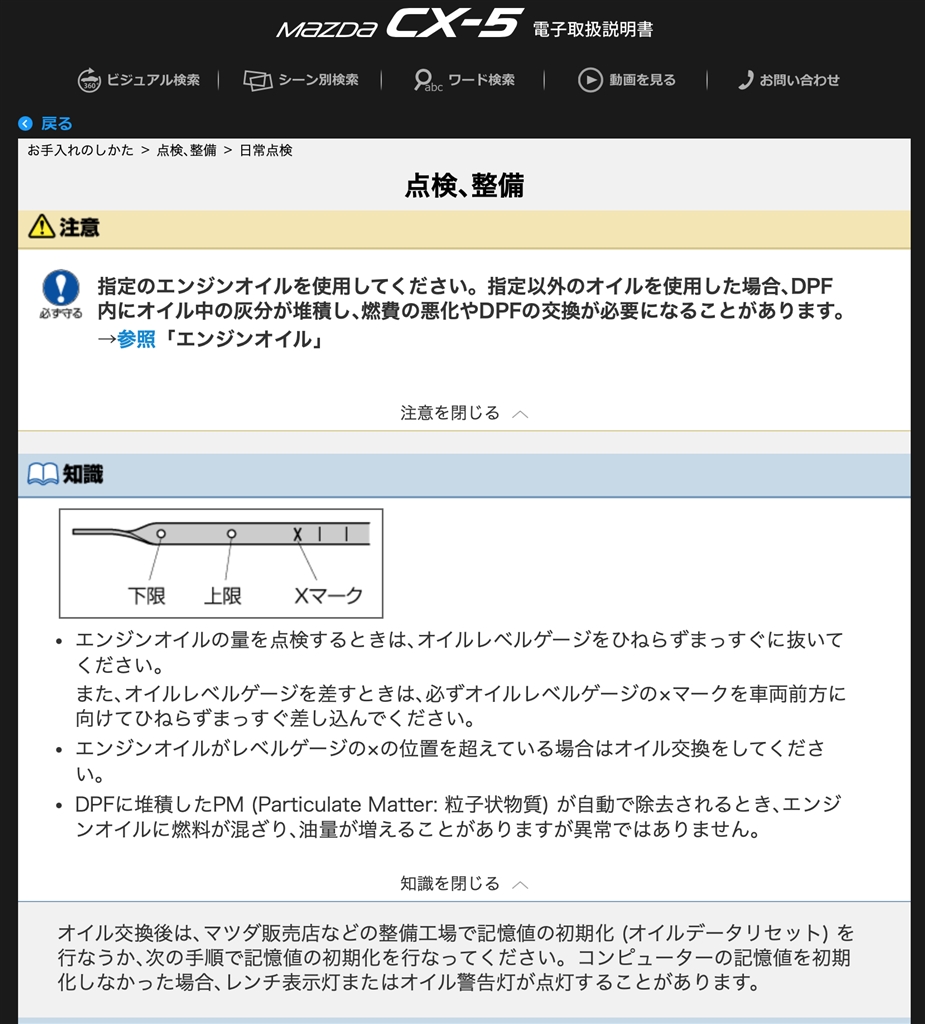This screenshot has height=1024, width=925.
Task: Open シーン別検索 in the top menu
Action: [318, 80]
